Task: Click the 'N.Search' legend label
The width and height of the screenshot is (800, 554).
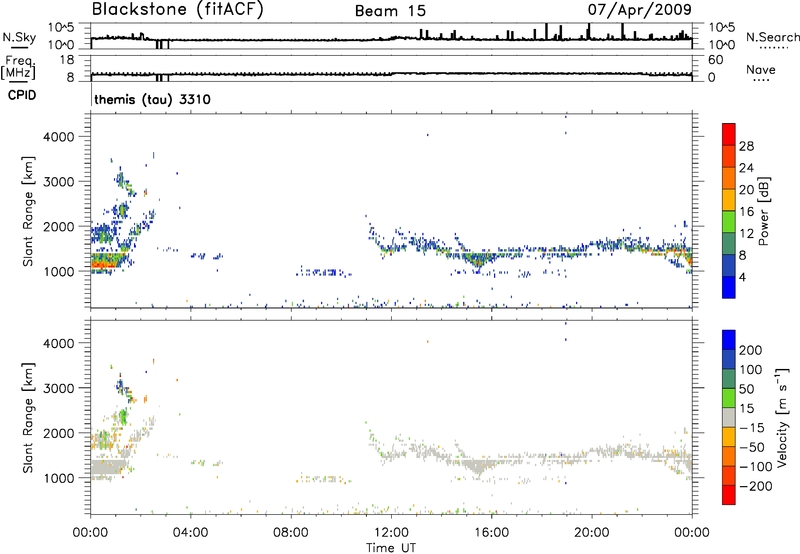Action: [772, 37]
